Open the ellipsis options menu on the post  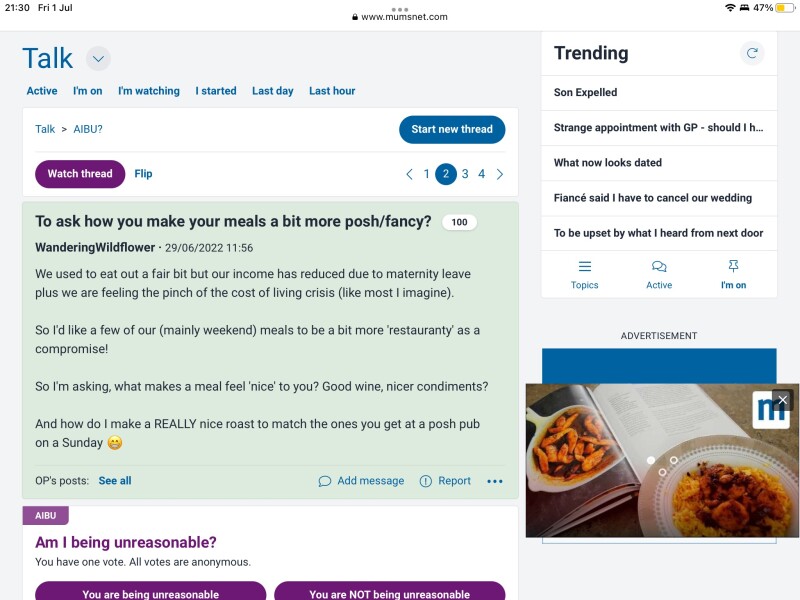[495, 481]
